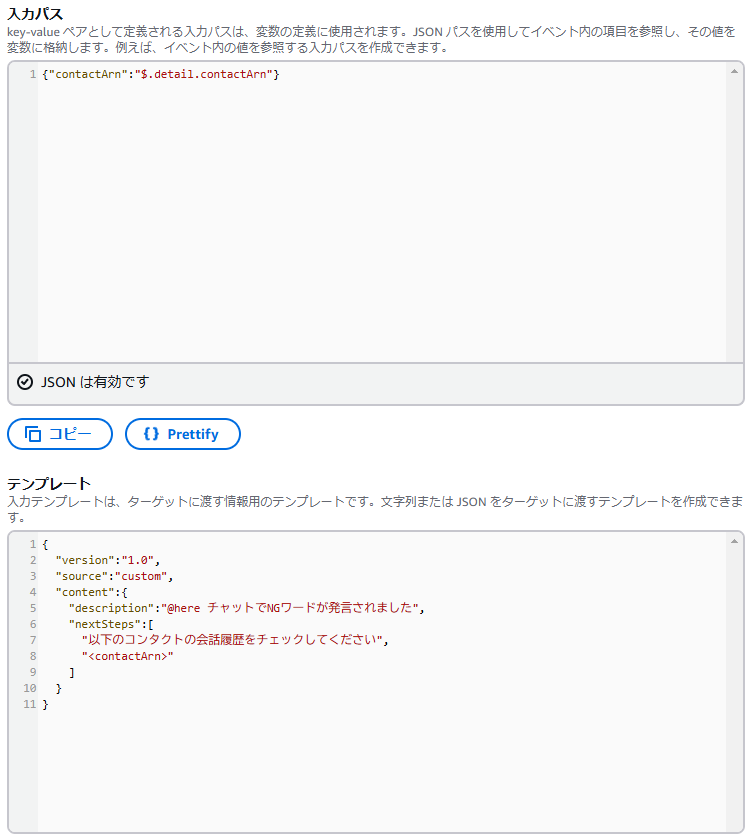Click the up arrow of the template editor scrollbar
This screenshot has width=752, height=839.
tap(734, 541)
